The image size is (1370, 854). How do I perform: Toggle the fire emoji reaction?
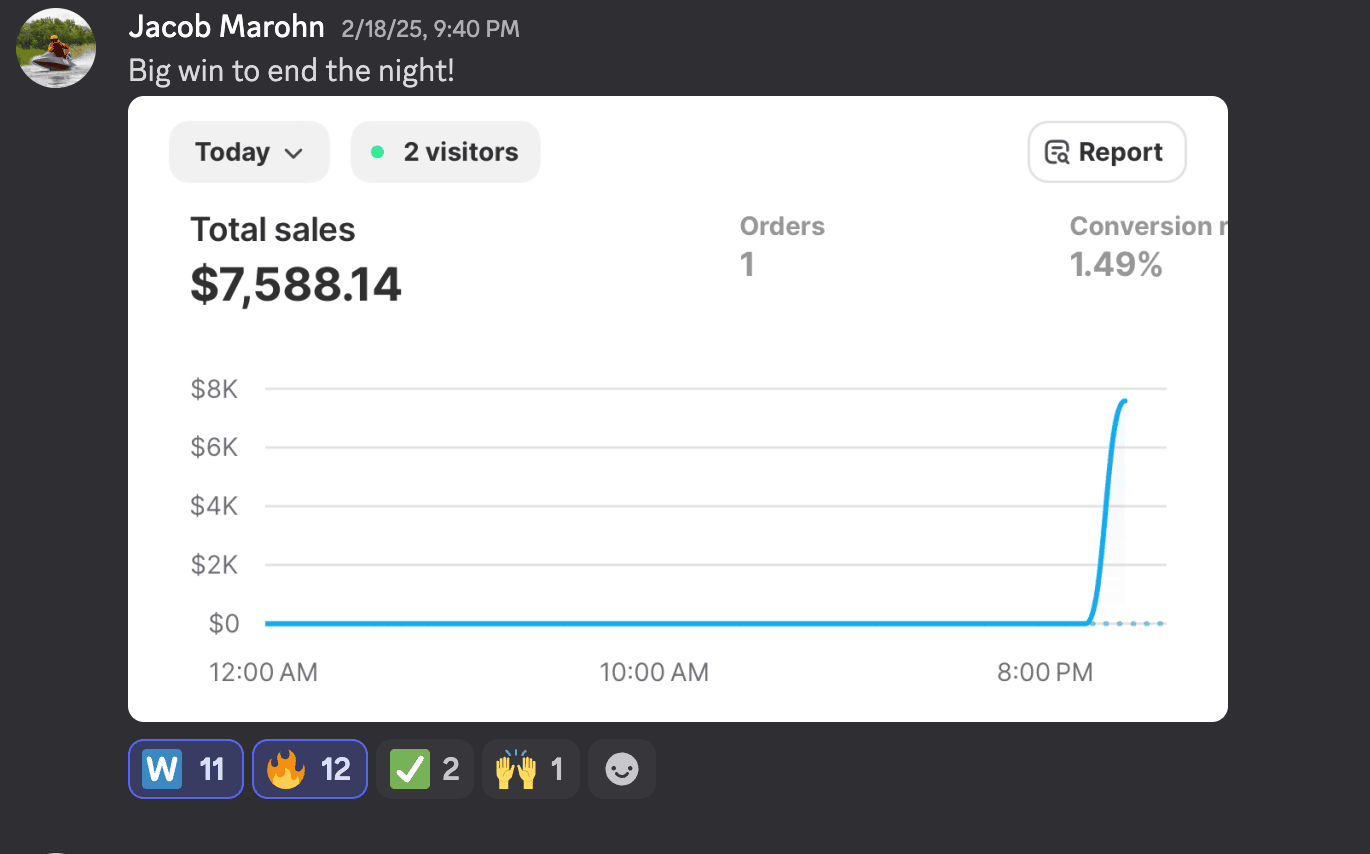(x=309, y=769)
